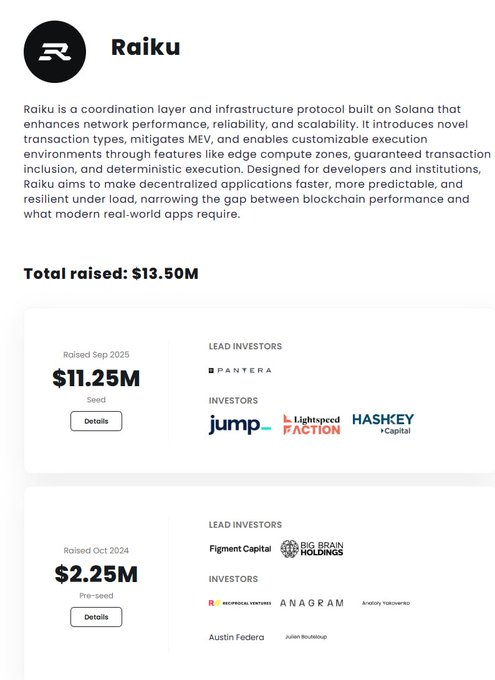Image resolution: width=495 pixels, height=680 pixels.
Task: Open the HashKey Capital logo
Action: click(x=383, y=424)
